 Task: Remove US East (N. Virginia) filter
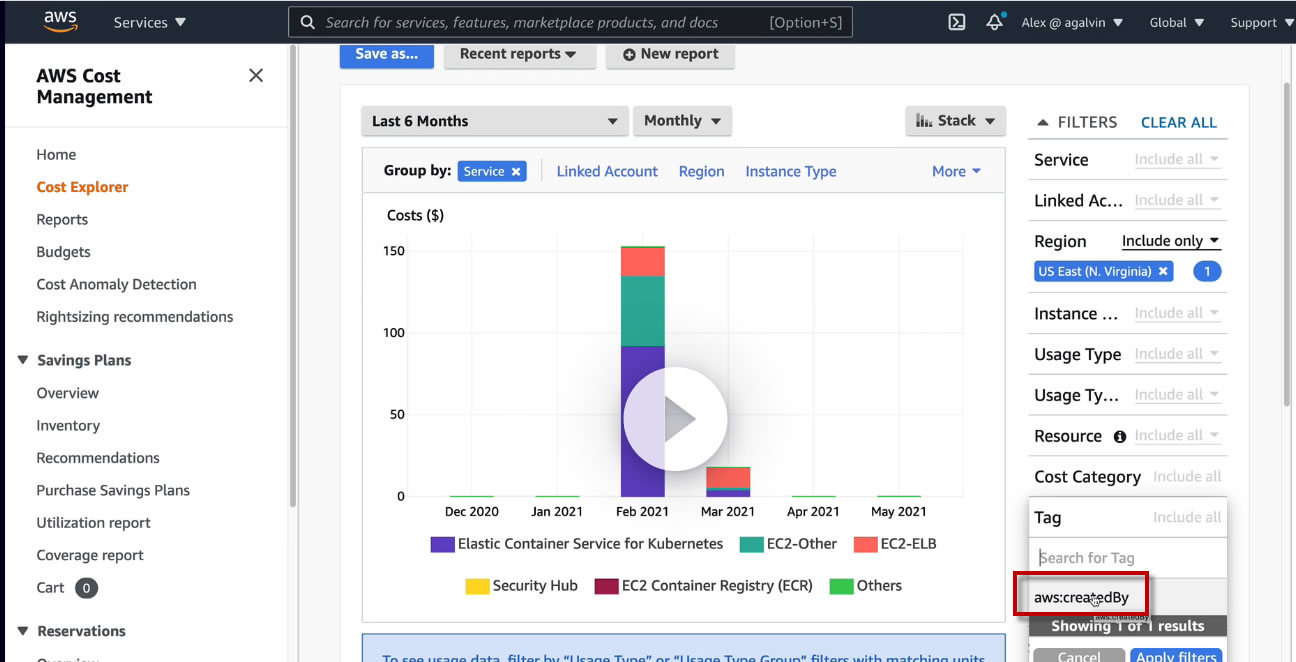point(1163,271)
